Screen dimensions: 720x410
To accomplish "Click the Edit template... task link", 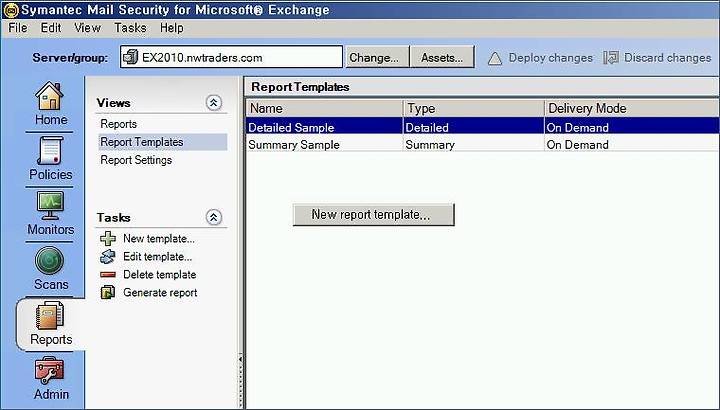I will [158, 257].
